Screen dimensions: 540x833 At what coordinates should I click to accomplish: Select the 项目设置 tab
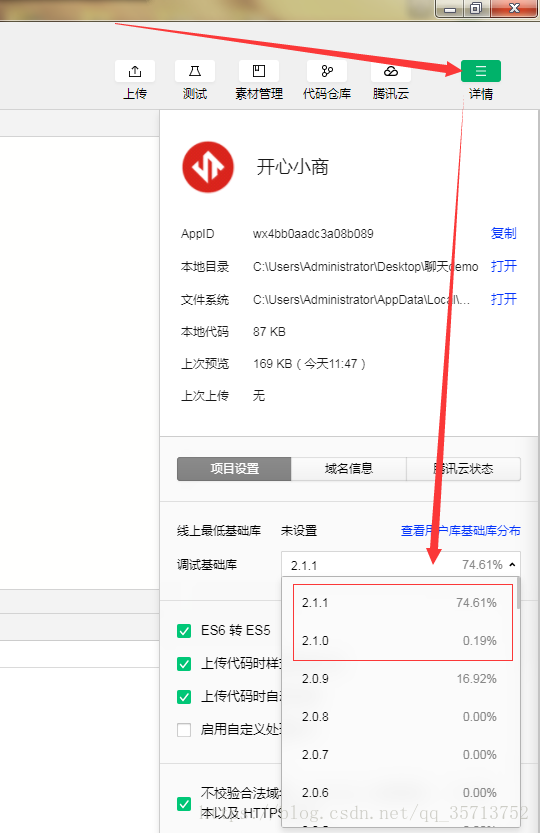[x=234, y=469]
